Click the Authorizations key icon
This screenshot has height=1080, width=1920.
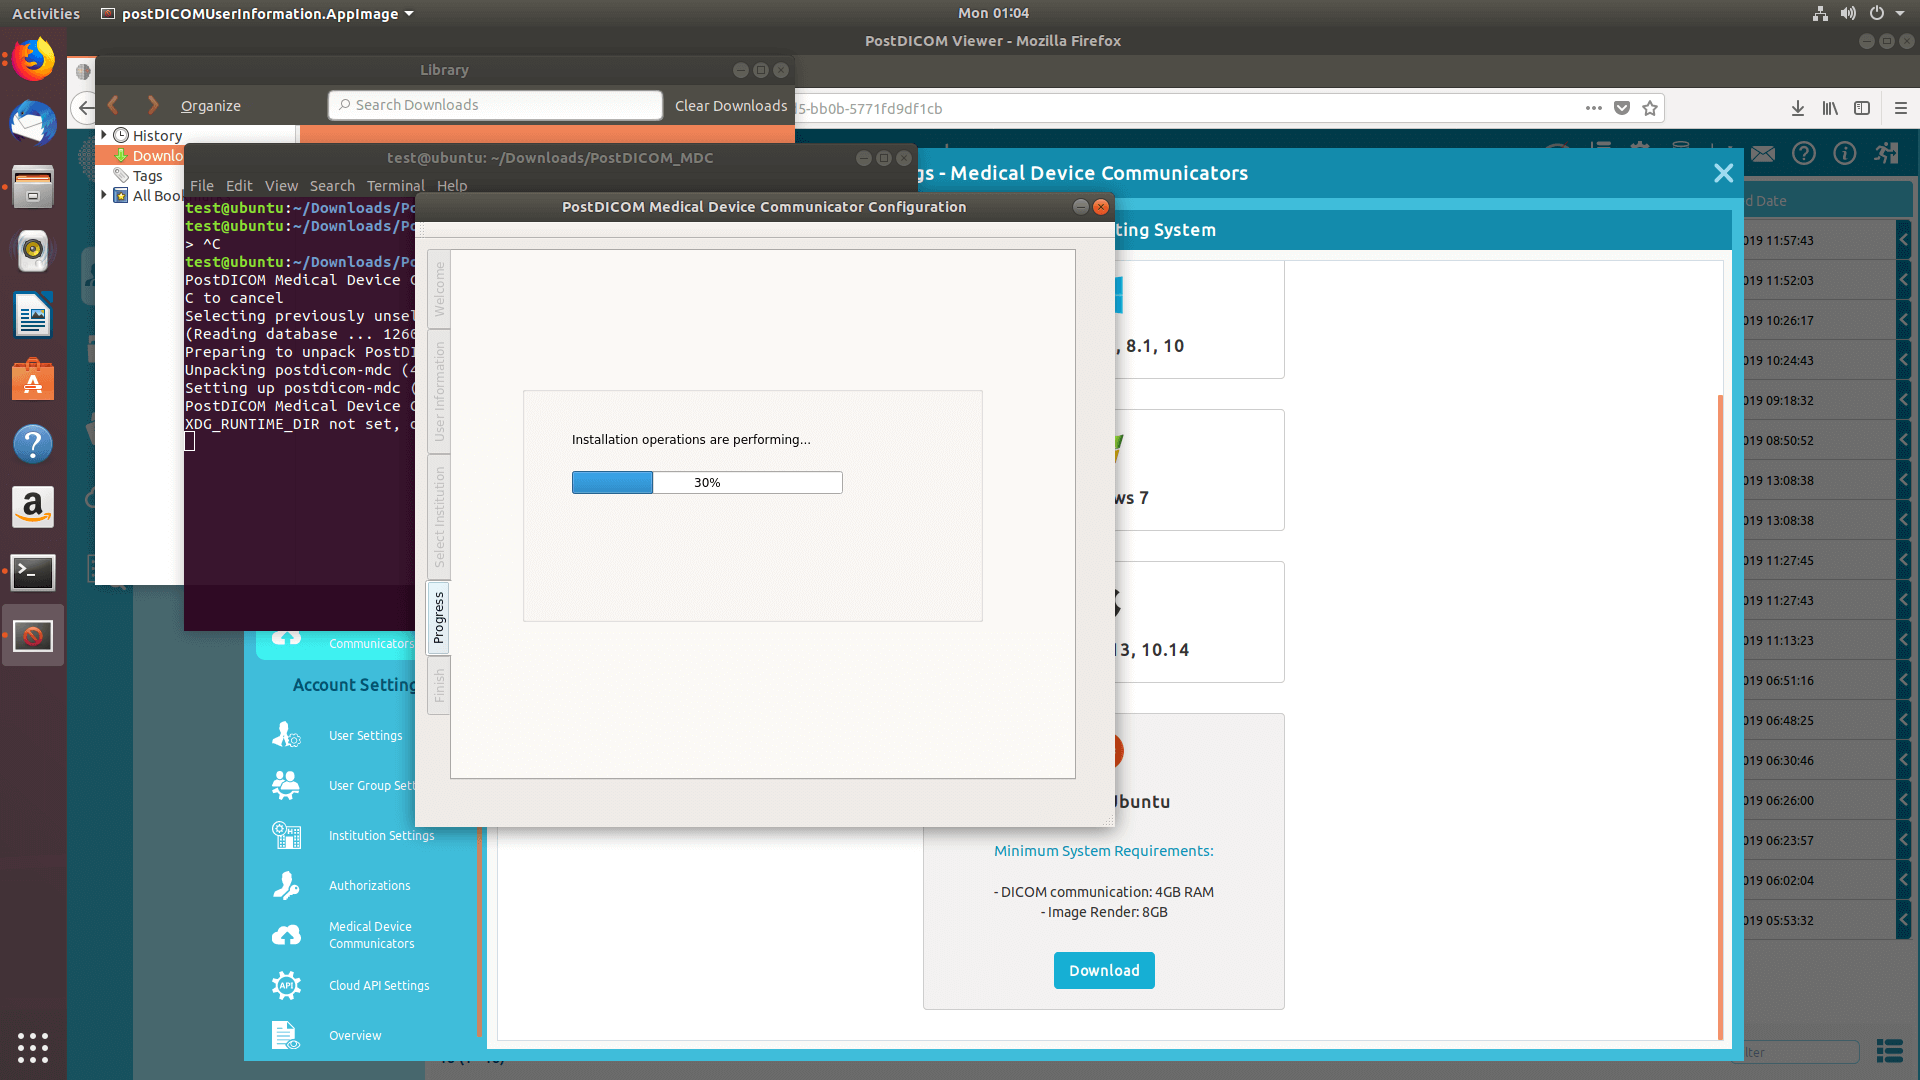pyautogui.click(x=285, y=885)
